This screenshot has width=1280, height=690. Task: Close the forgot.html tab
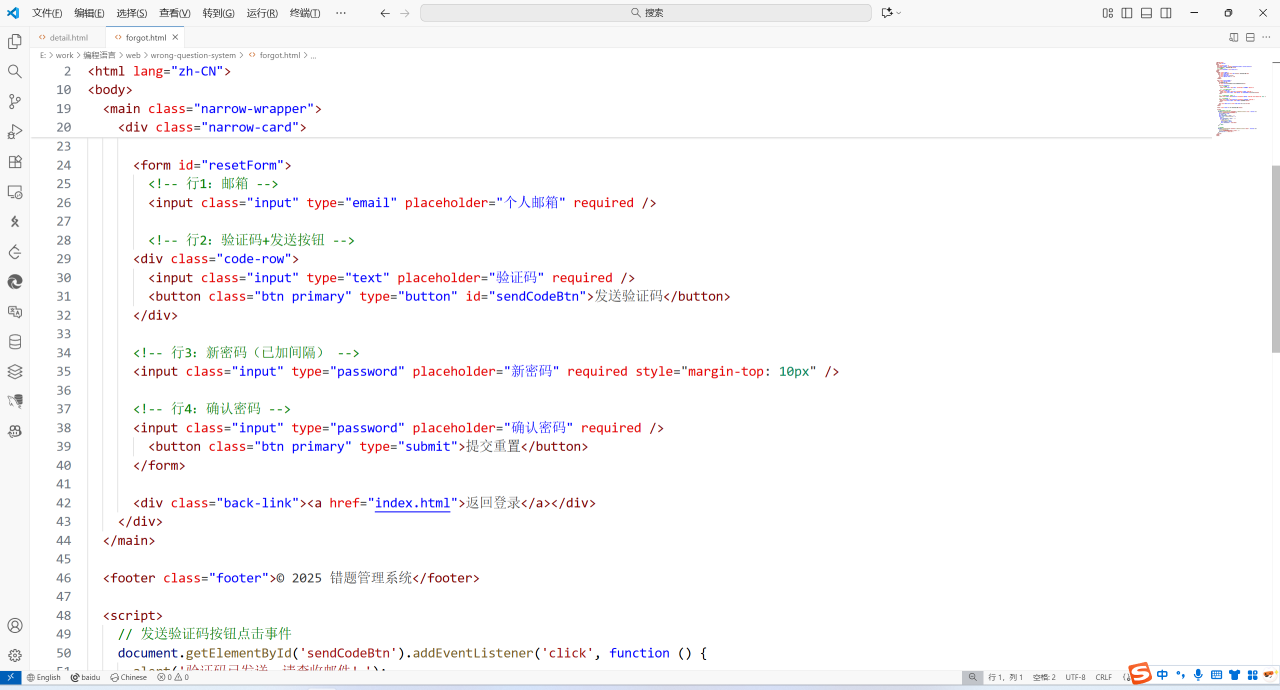[x=175, y=37]
